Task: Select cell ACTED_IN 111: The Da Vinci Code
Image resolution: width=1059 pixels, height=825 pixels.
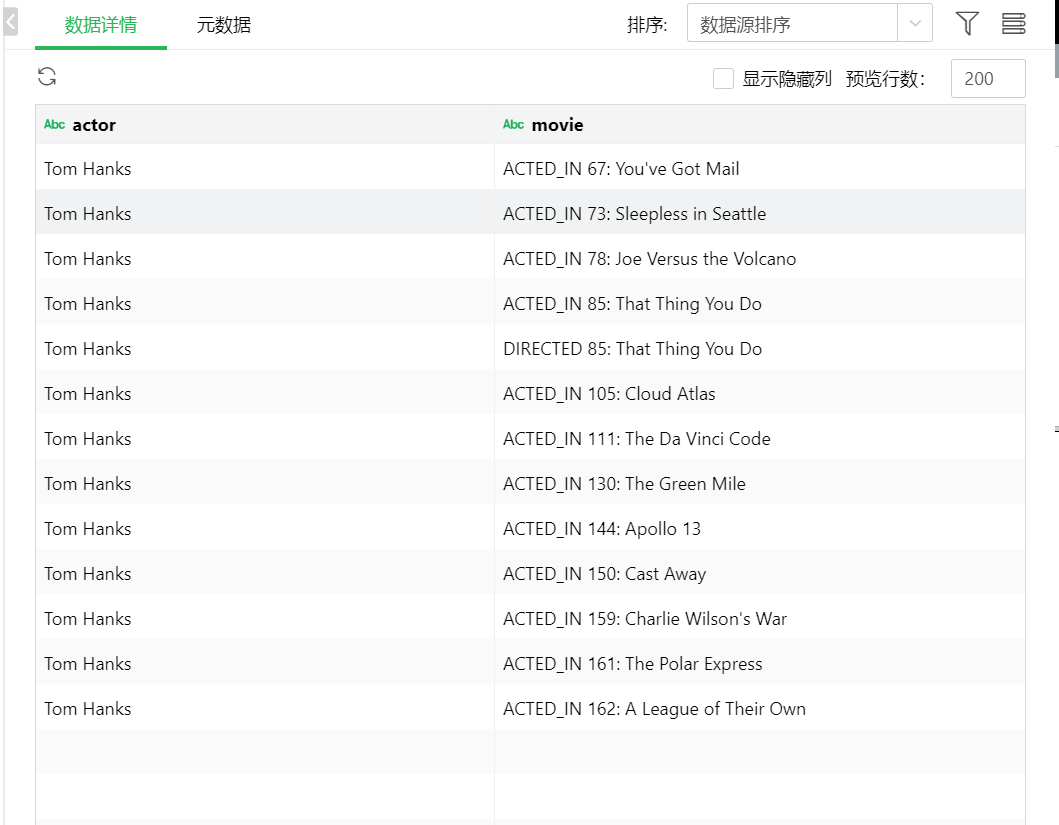Action: [x=760, y=439]
